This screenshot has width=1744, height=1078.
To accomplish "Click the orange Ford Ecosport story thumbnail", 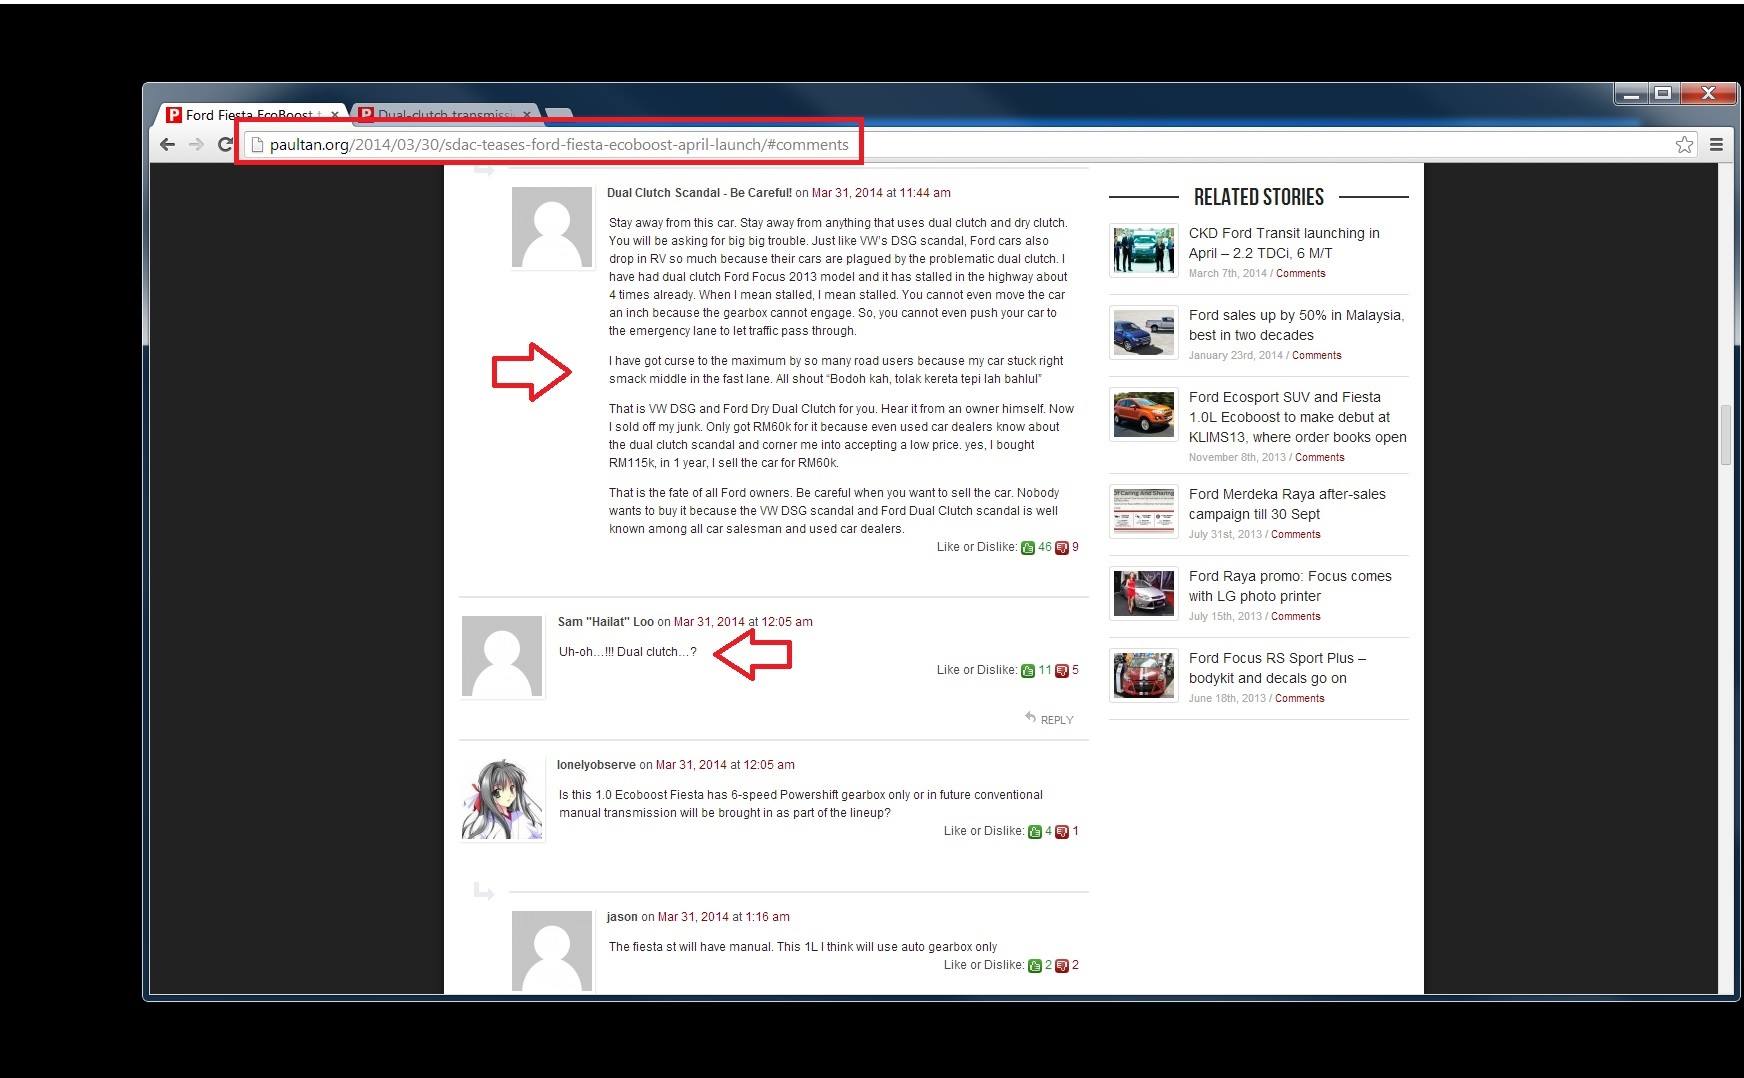I will click(1144, 414).
